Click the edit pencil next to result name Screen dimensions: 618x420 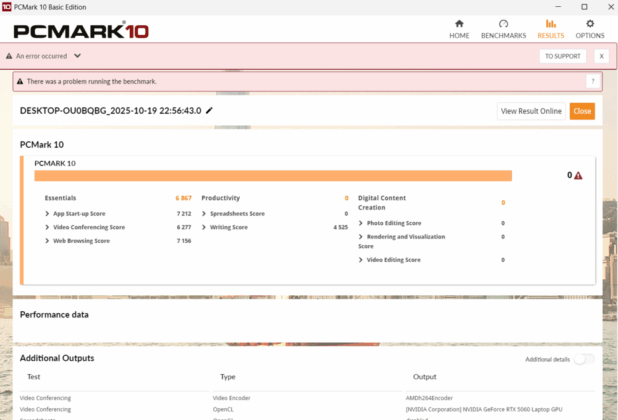click(x=209, y=110)
